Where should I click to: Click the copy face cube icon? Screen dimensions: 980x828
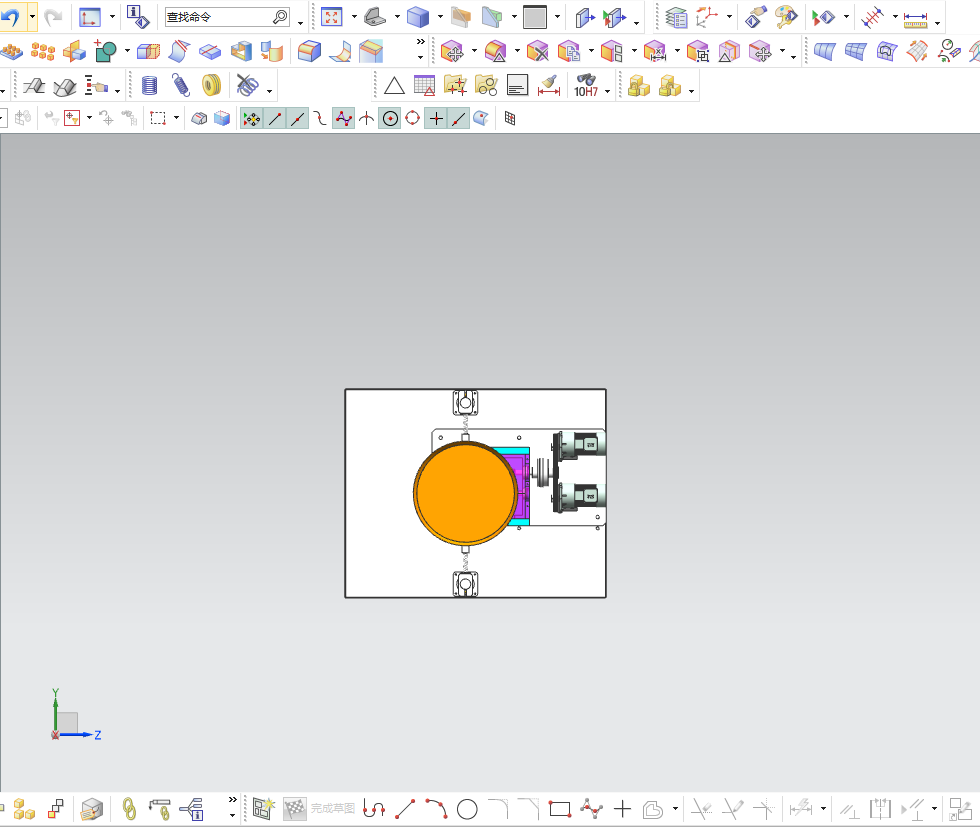click(569, 51)
